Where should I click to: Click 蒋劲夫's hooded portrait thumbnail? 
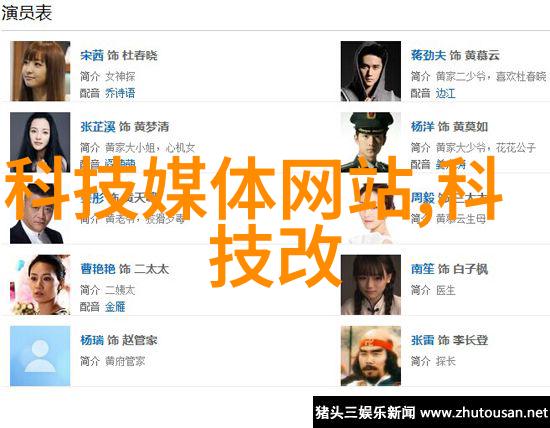371,71
